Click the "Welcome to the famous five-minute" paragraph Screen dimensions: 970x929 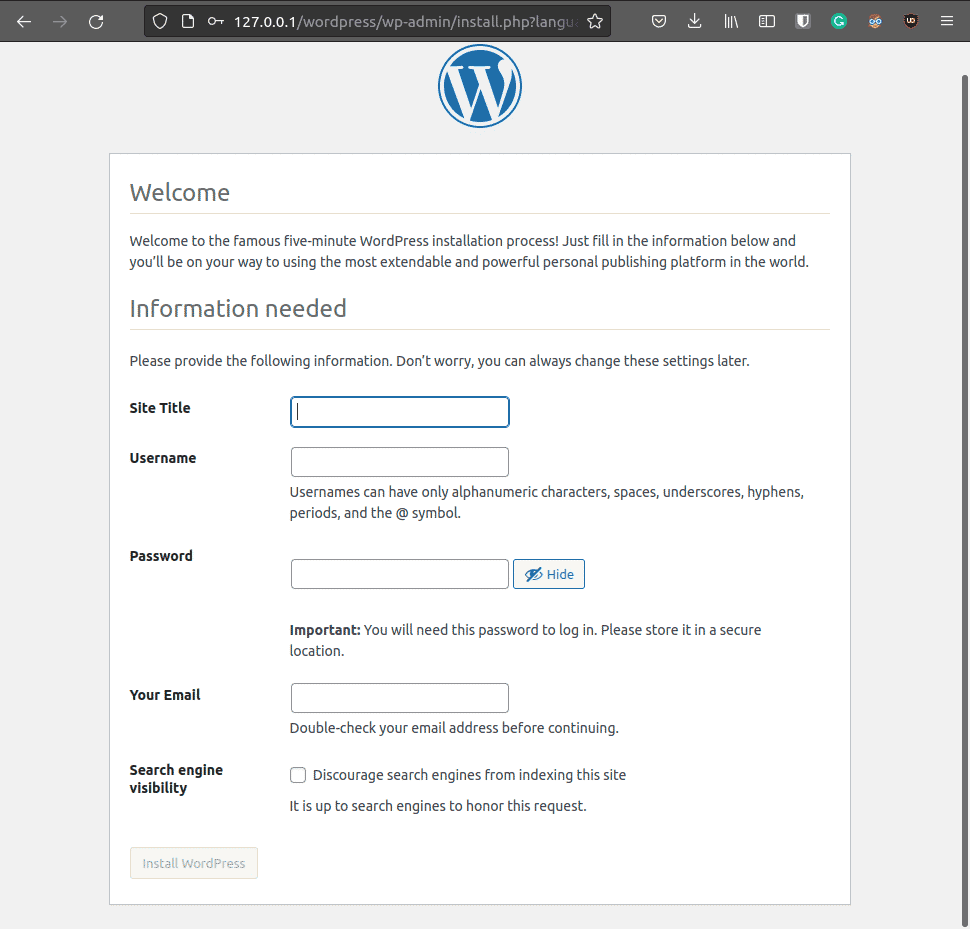469,251
